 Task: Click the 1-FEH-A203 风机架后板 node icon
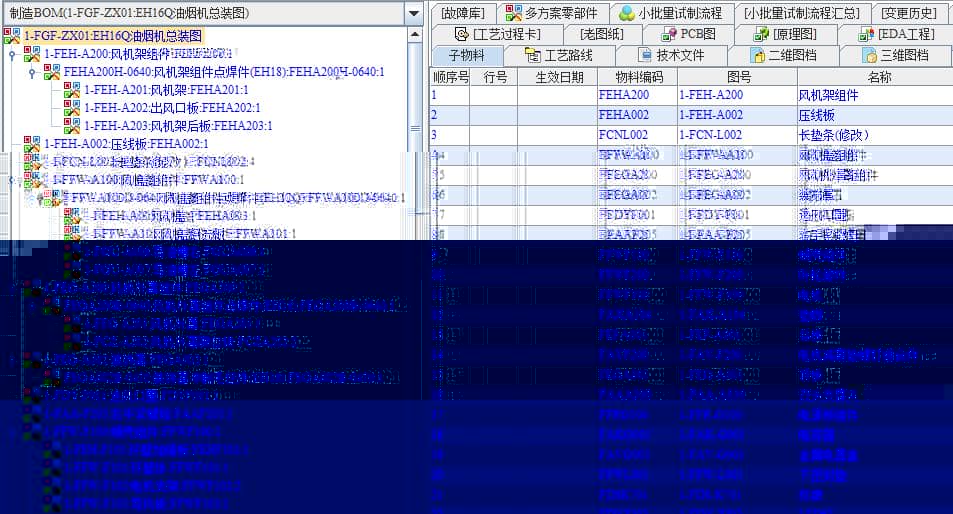tap(72, 126)
